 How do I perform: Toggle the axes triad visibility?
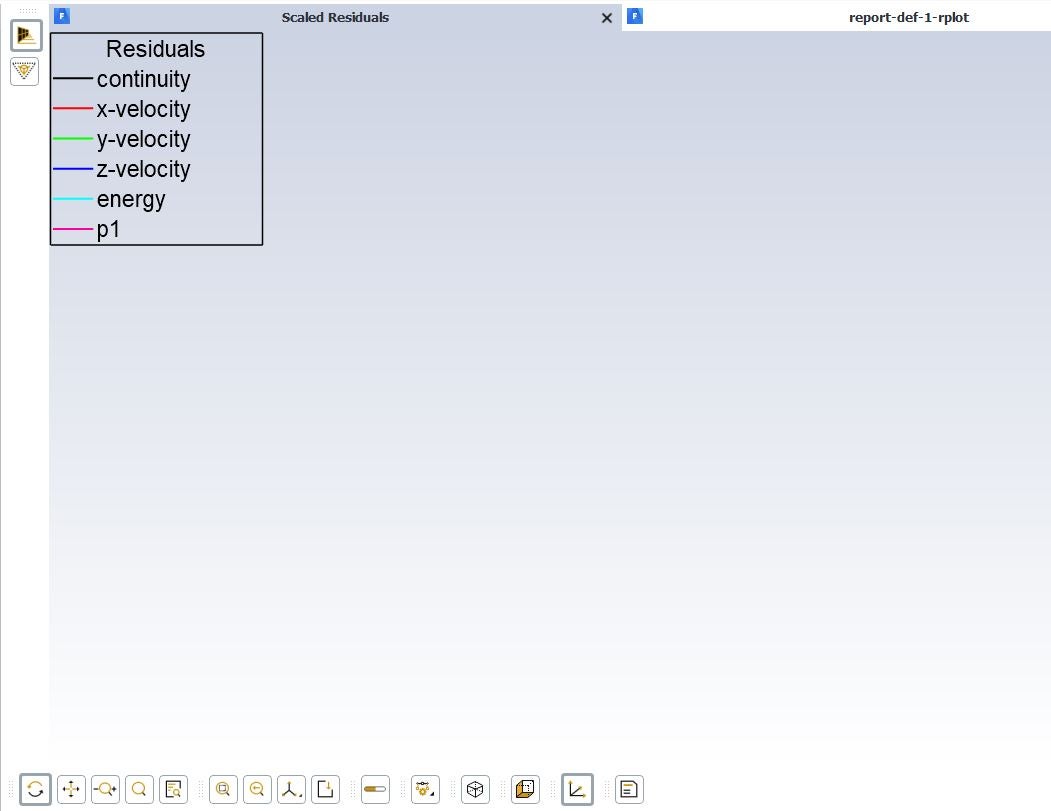coord(577,789)
